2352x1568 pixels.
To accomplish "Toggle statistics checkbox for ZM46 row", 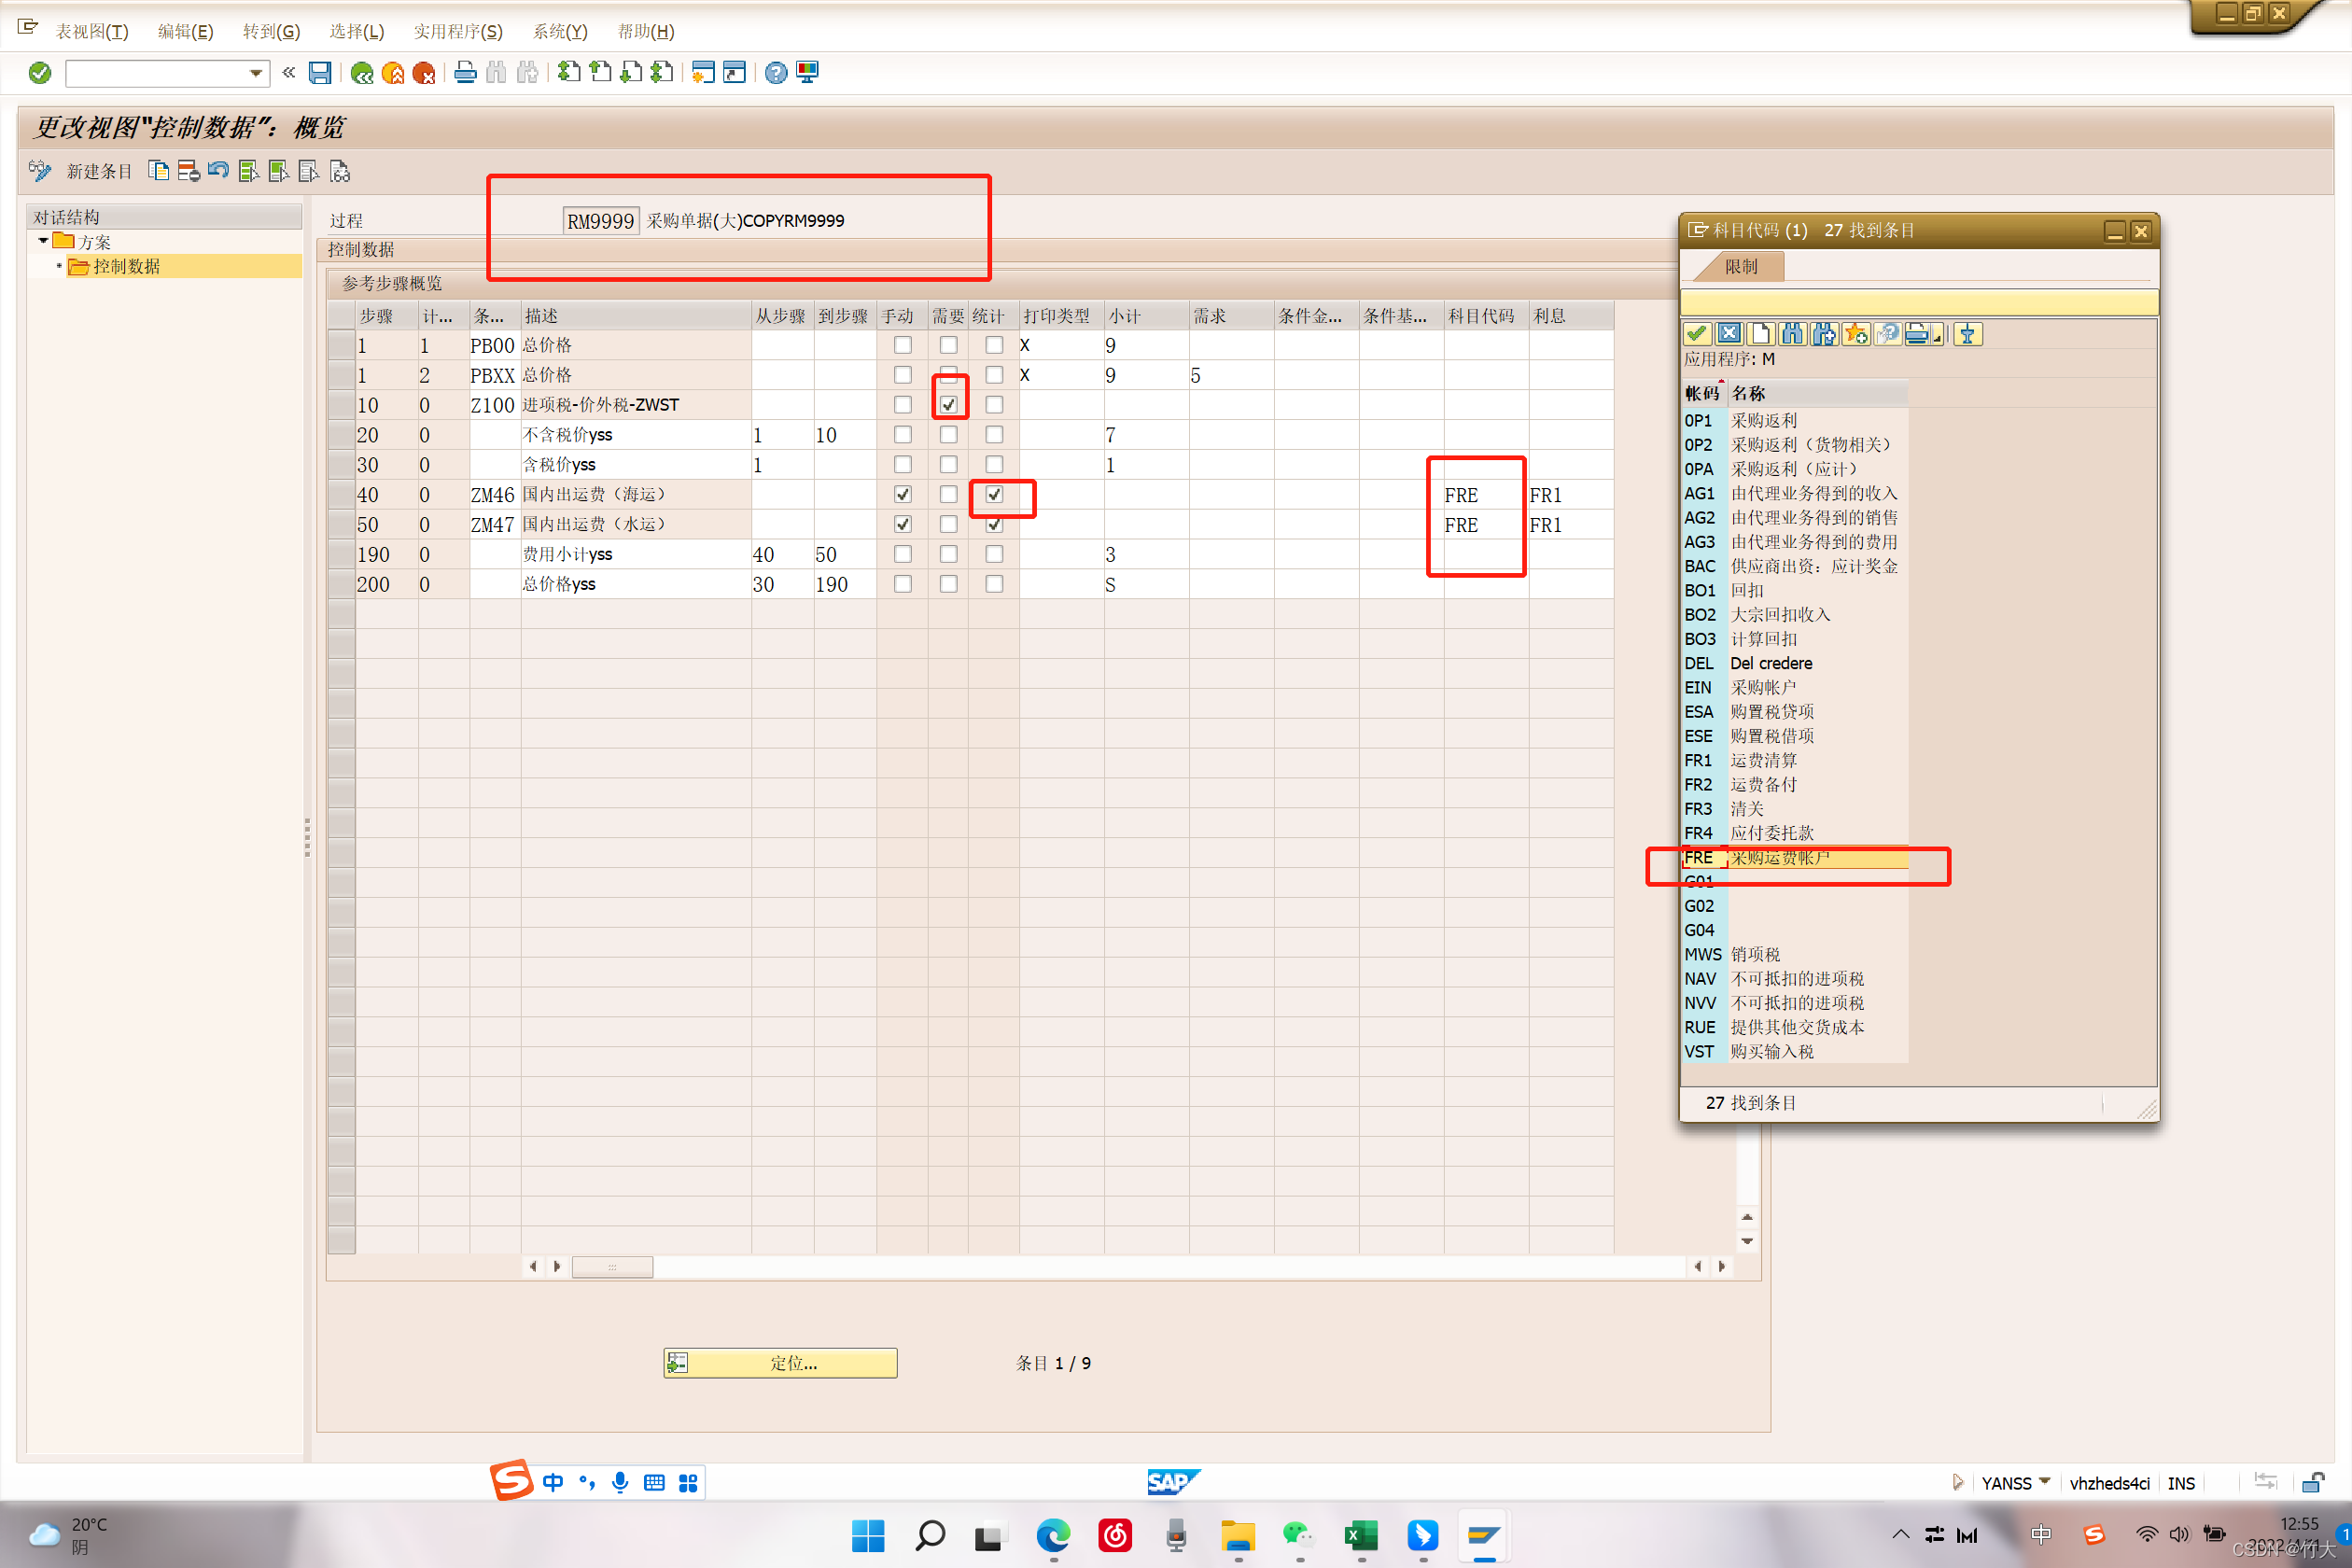I will point(994,494).
